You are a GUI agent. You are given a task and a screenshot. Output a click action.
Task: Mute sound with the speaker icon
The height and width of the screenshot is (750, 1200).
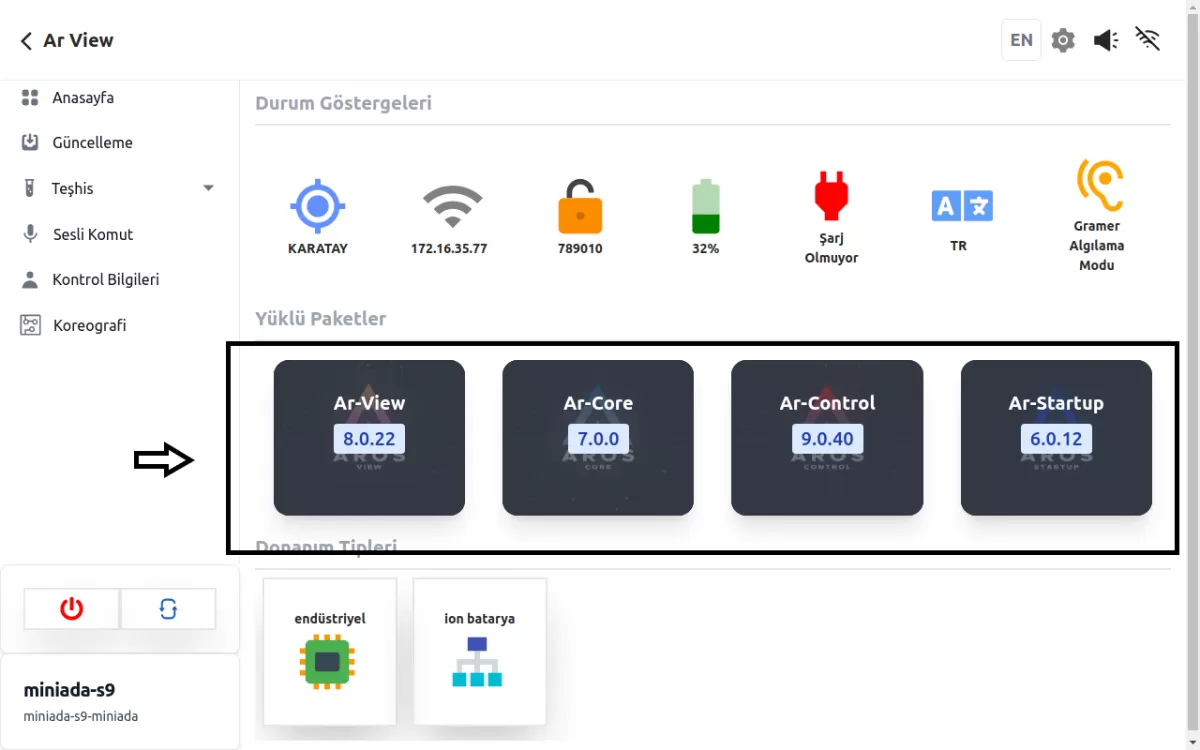[1105, 41]
